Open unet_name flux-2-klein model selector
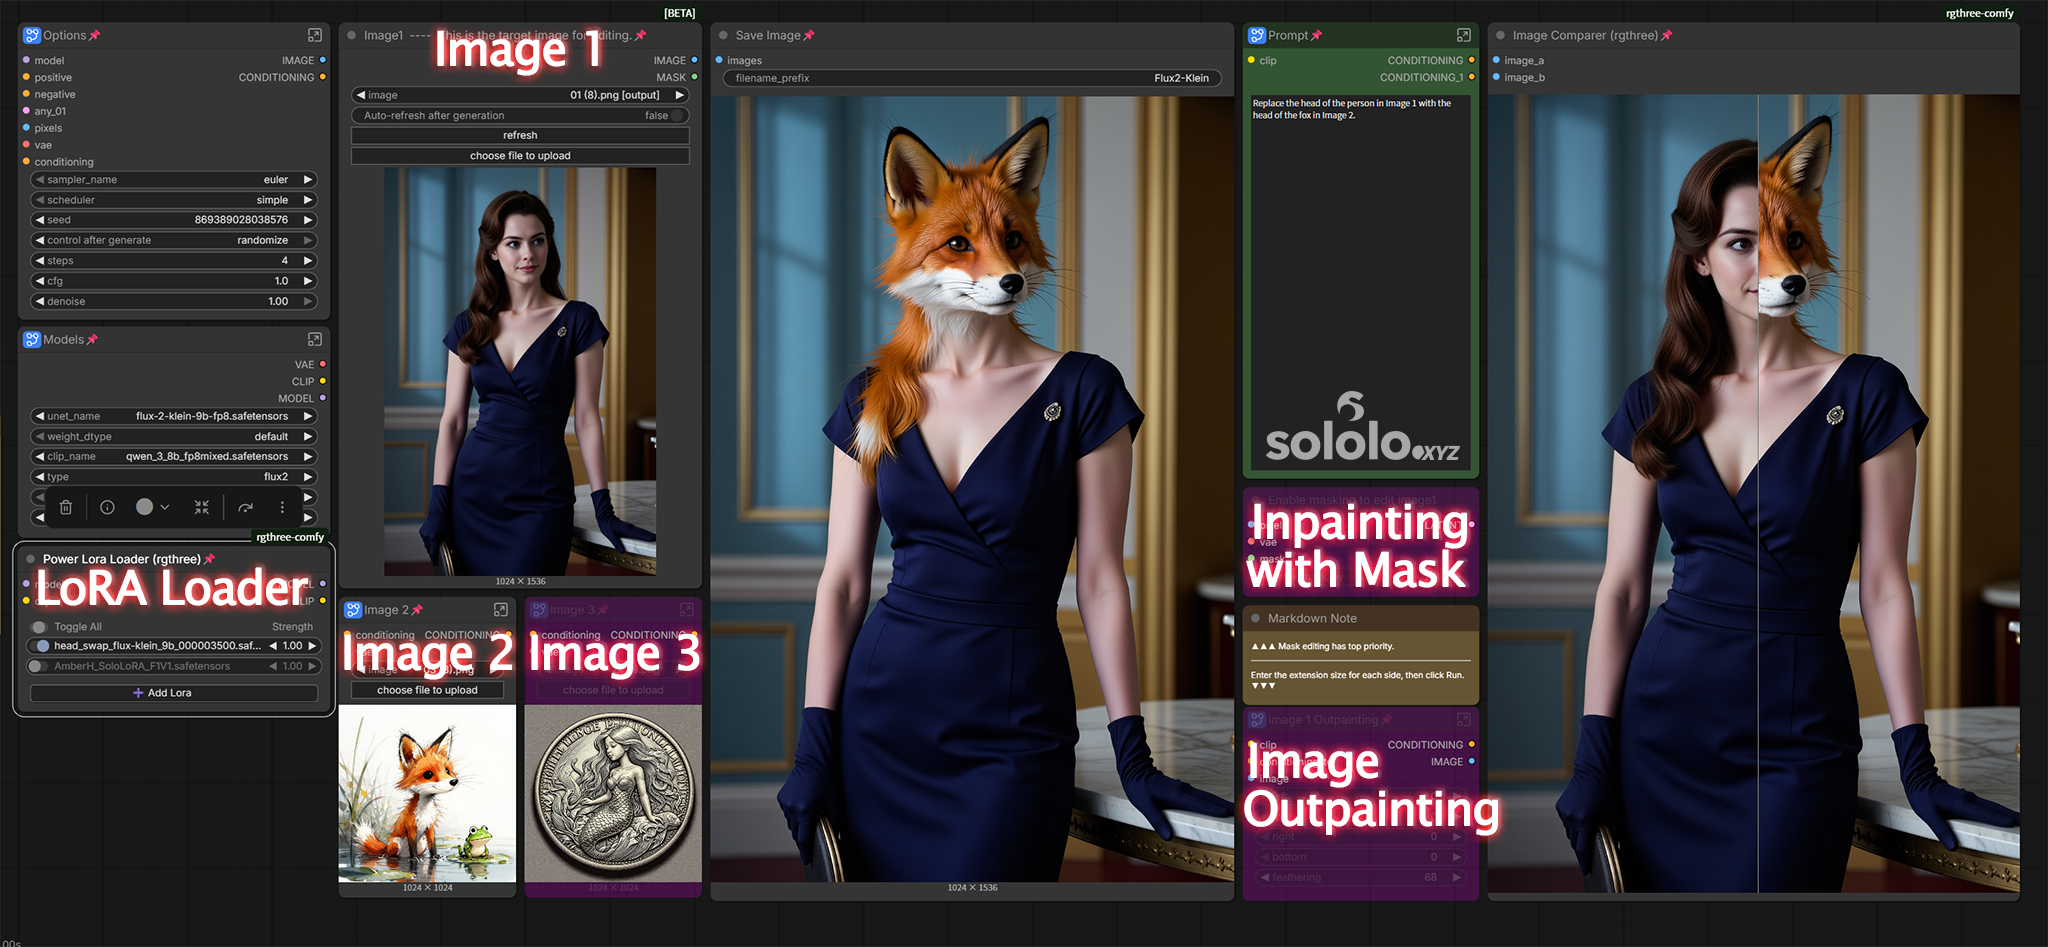The image size is (2048, 947). (x=174, y=416)
